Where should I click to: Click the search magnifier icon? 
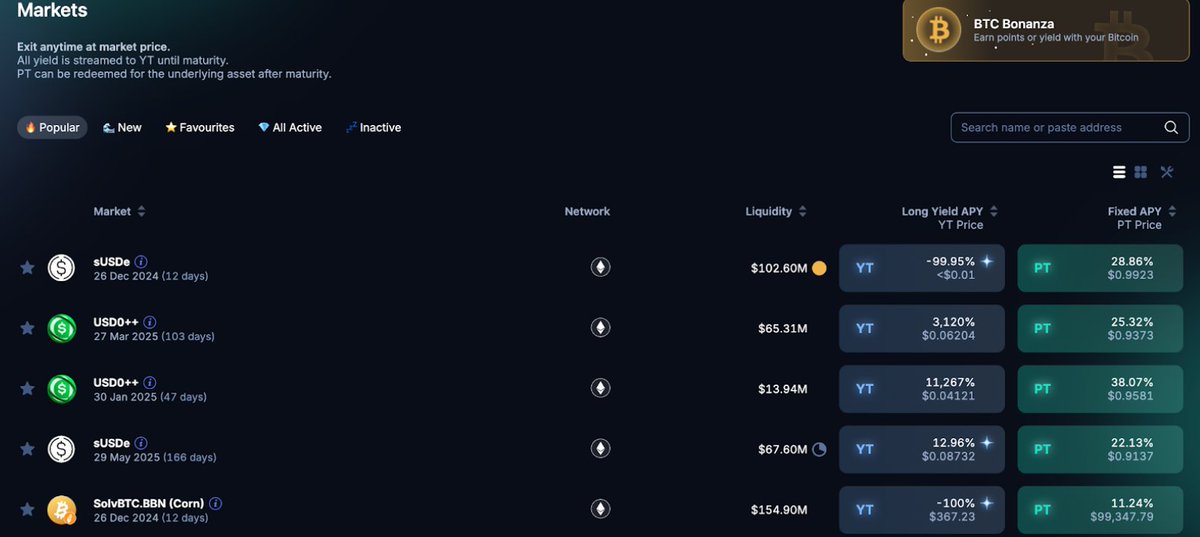coord(1171,128)
